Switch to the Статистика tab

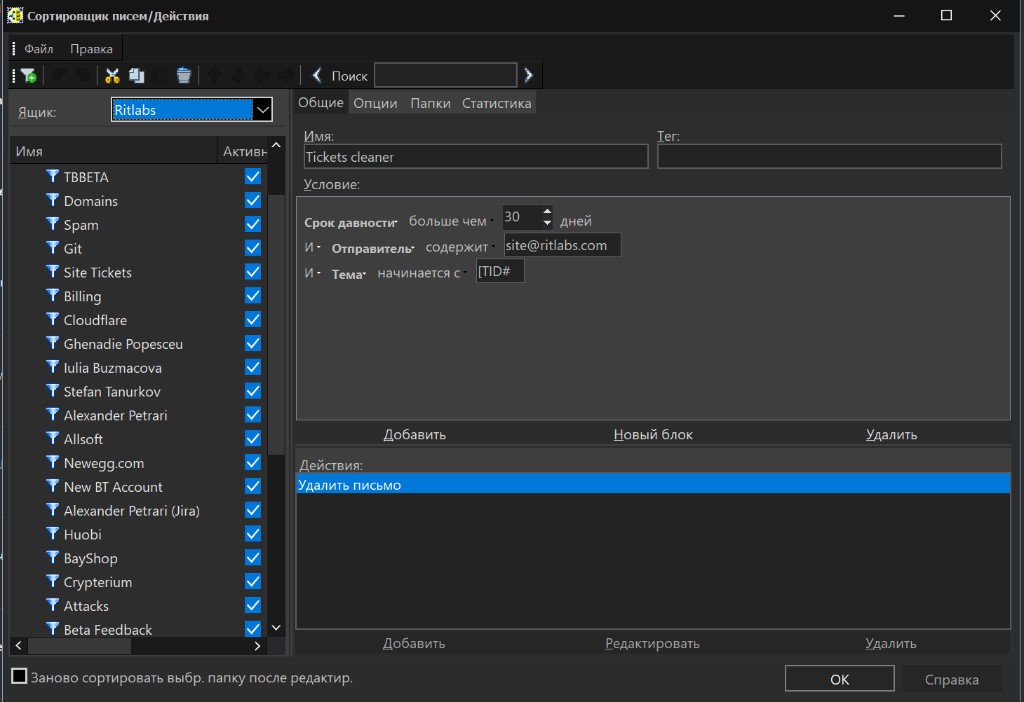pyautogui.click(x=496, y=103)
